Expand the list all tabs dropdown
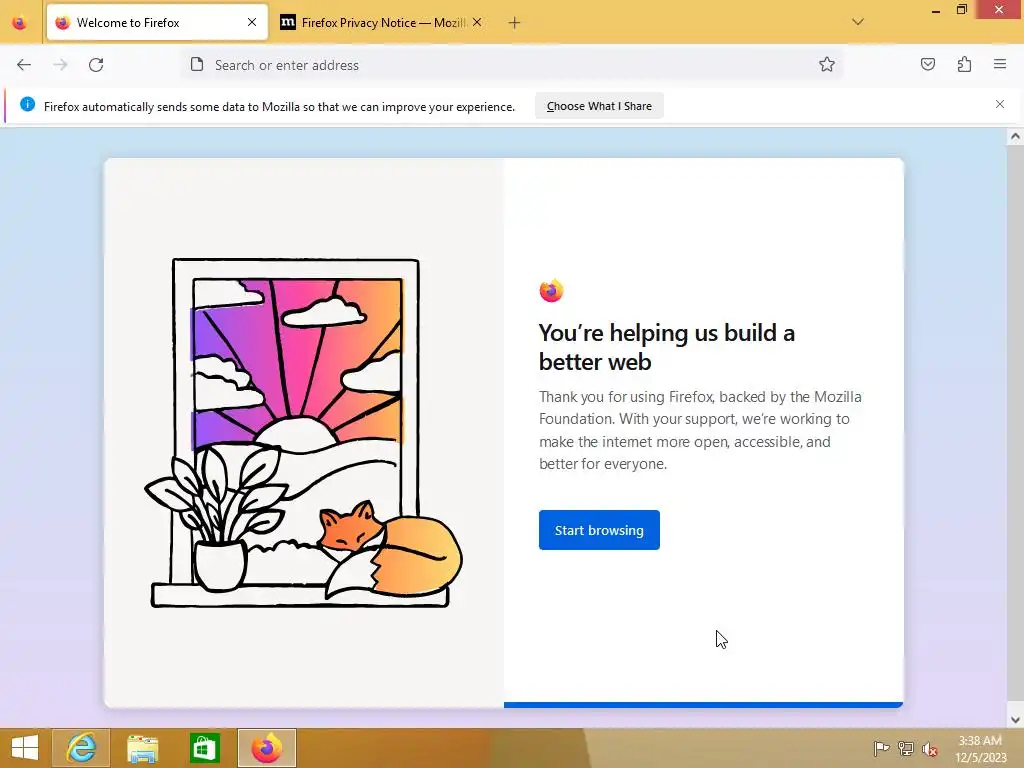The height and width of the screenshot is (768, 1024). pyautogui.click(x=858, y=22)
